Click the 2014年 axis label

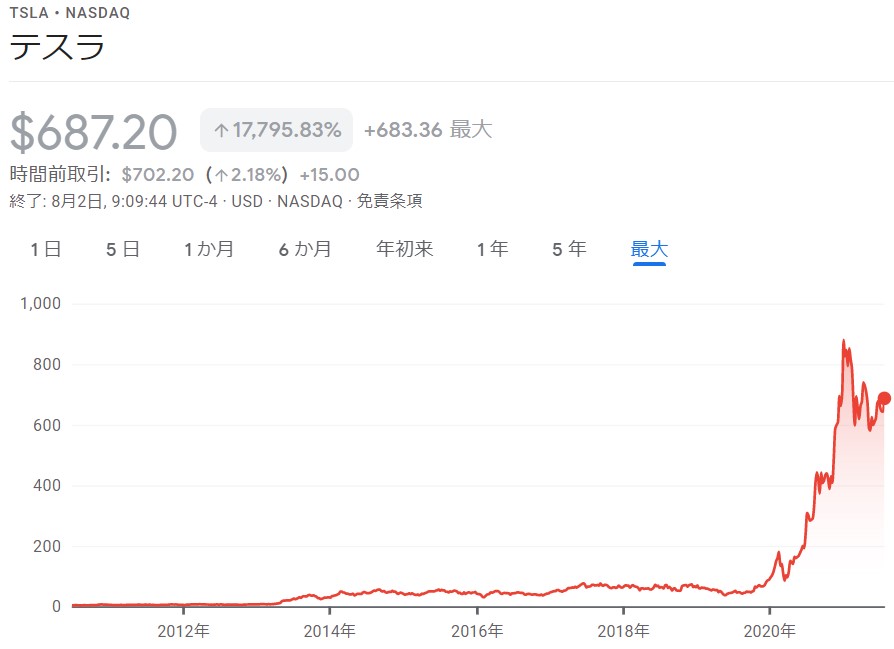(x=330, y=631)
